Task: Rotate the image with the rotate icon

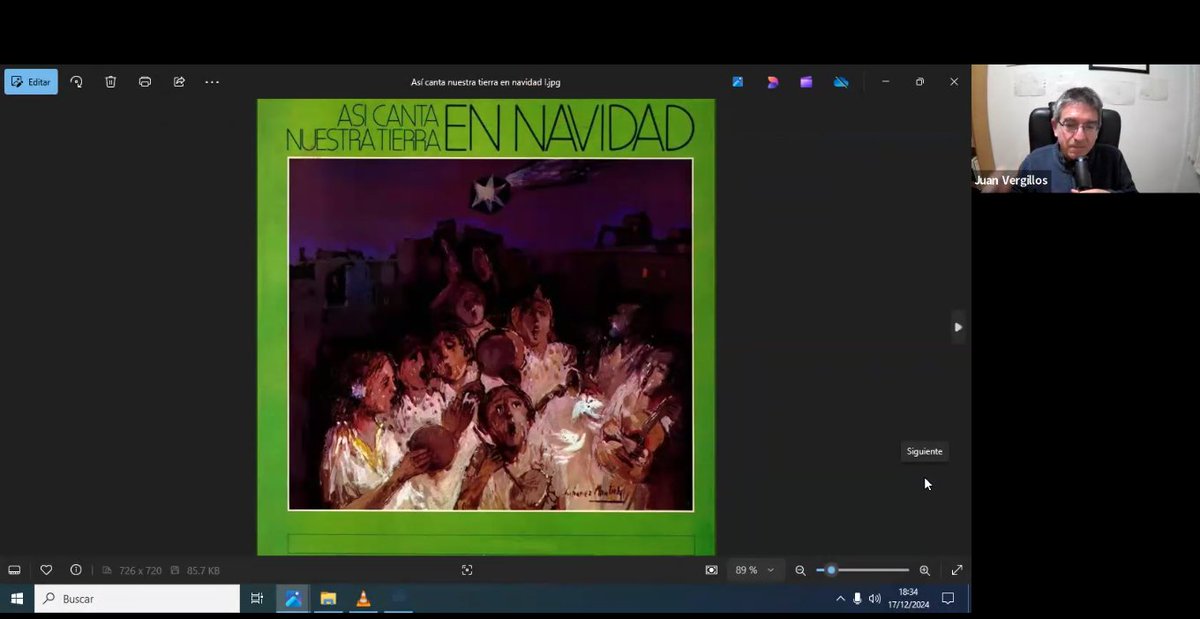Action: tap(76, 82)
